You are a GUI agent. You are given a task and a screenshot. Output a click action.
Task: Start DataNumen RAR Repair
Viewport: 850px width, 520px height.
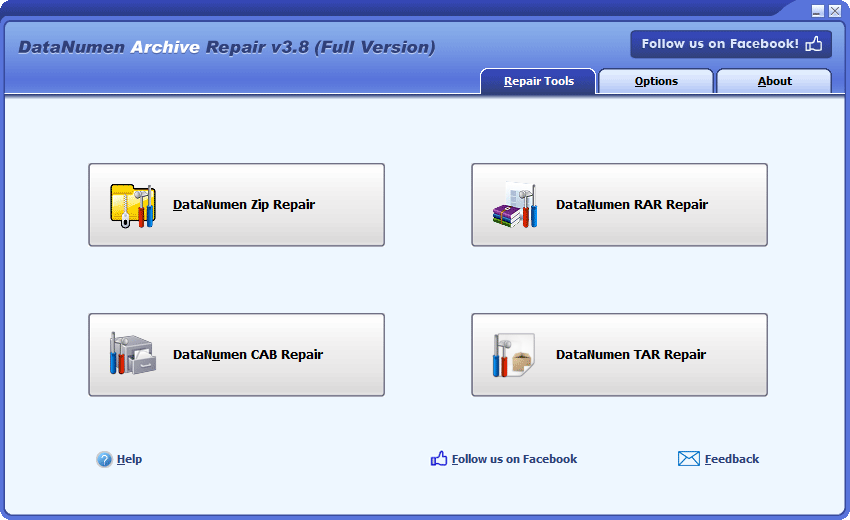click(x=631, y=205)
